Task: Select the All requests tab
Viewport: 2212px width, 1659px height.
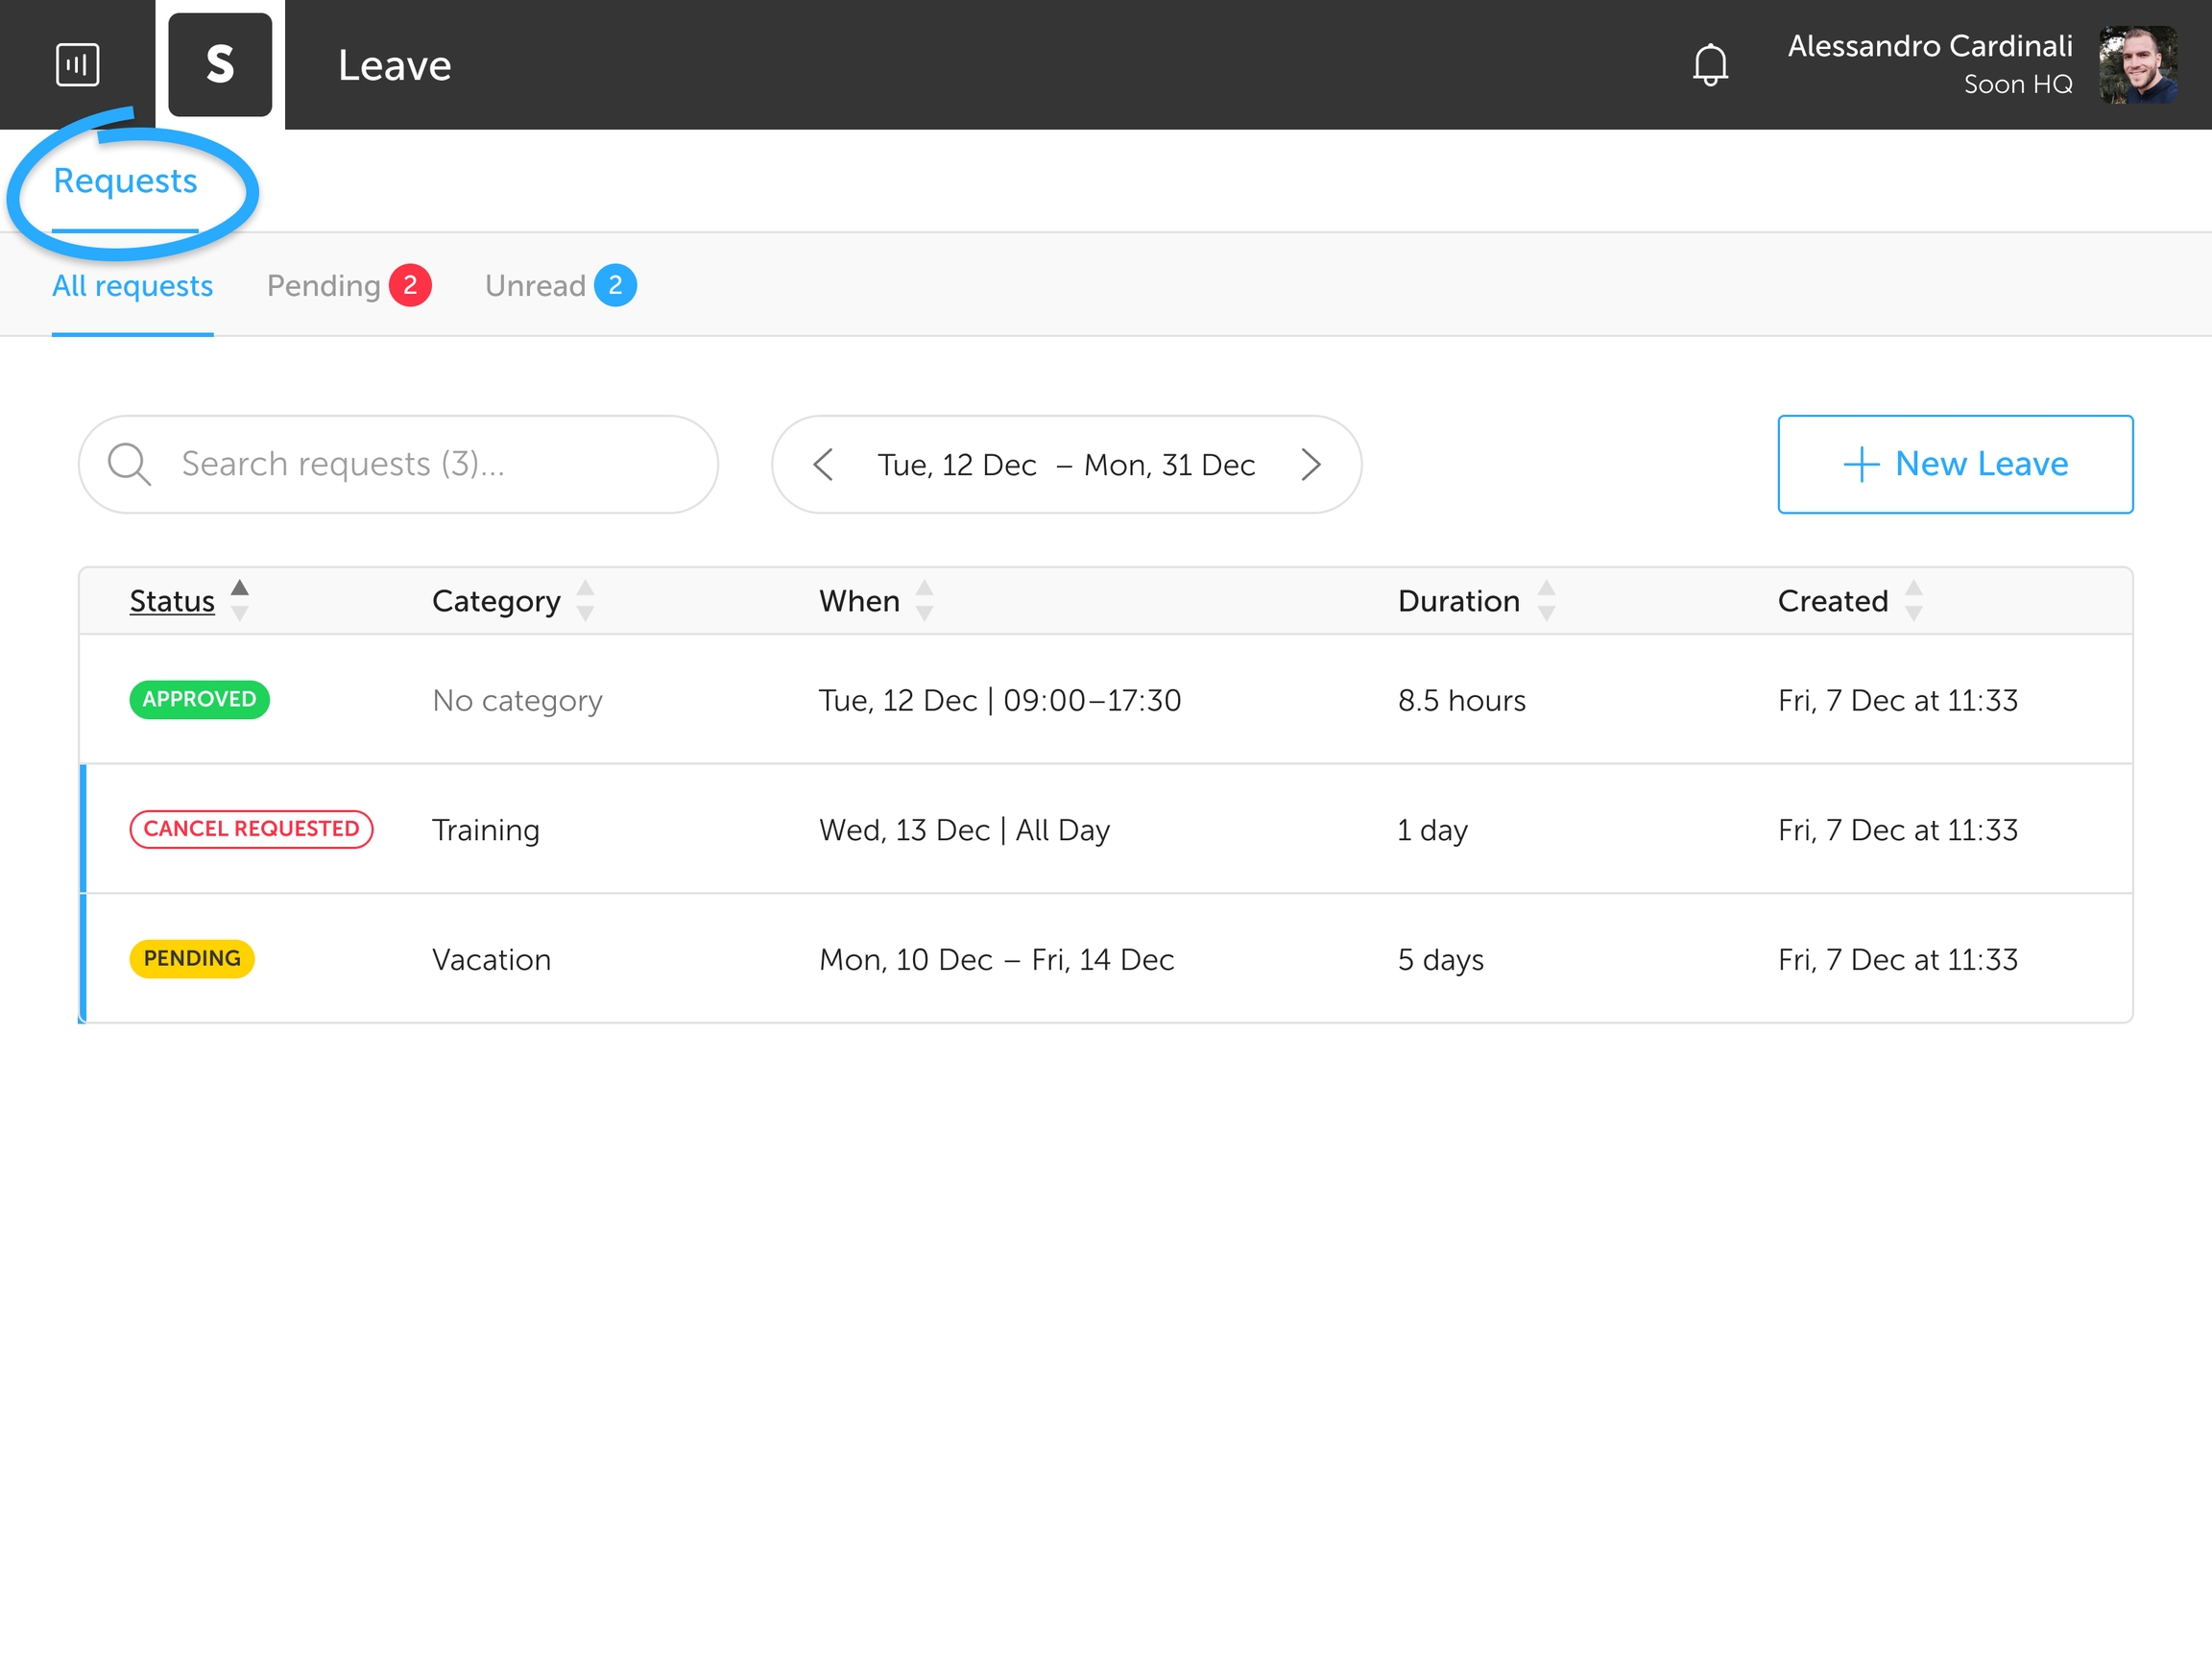Action: click(132, 286)
